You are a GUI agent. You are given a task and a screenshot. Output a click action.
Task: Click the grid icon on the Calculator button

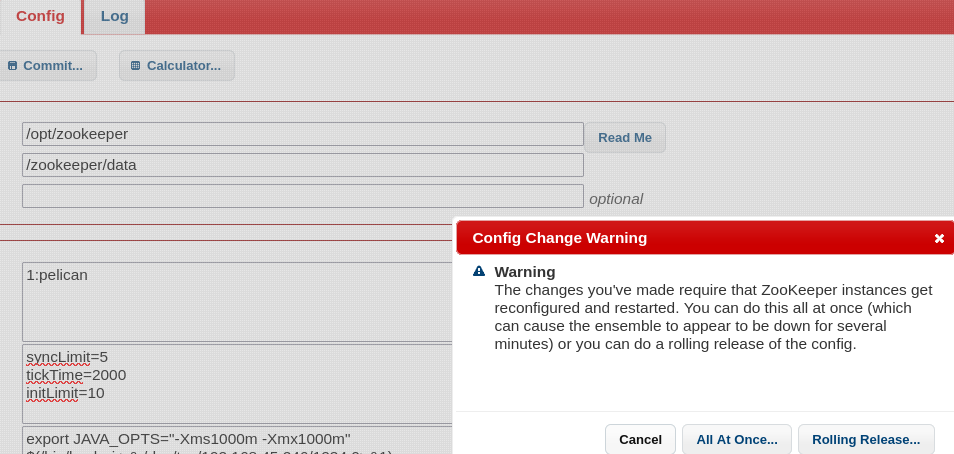[136, 66]
